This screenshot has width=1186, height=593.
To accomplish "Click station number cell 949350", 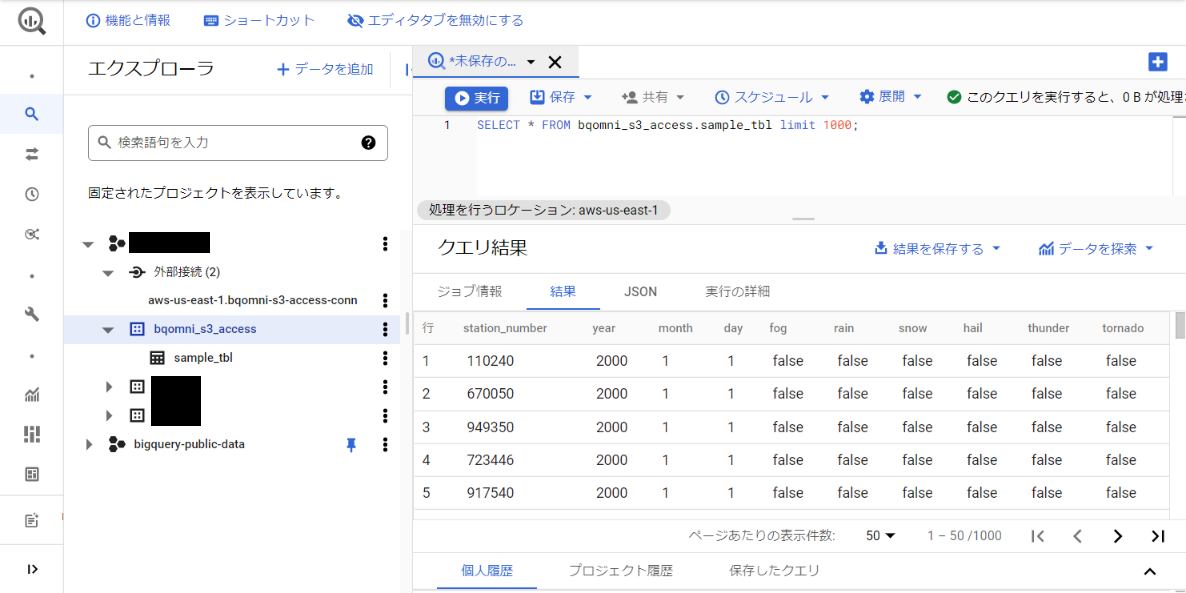I will pos(491,427).
